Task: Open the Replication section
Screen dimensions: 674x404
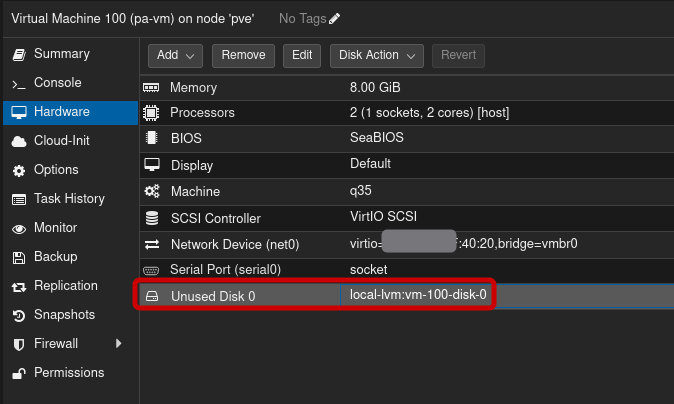Action: point(65,286)
